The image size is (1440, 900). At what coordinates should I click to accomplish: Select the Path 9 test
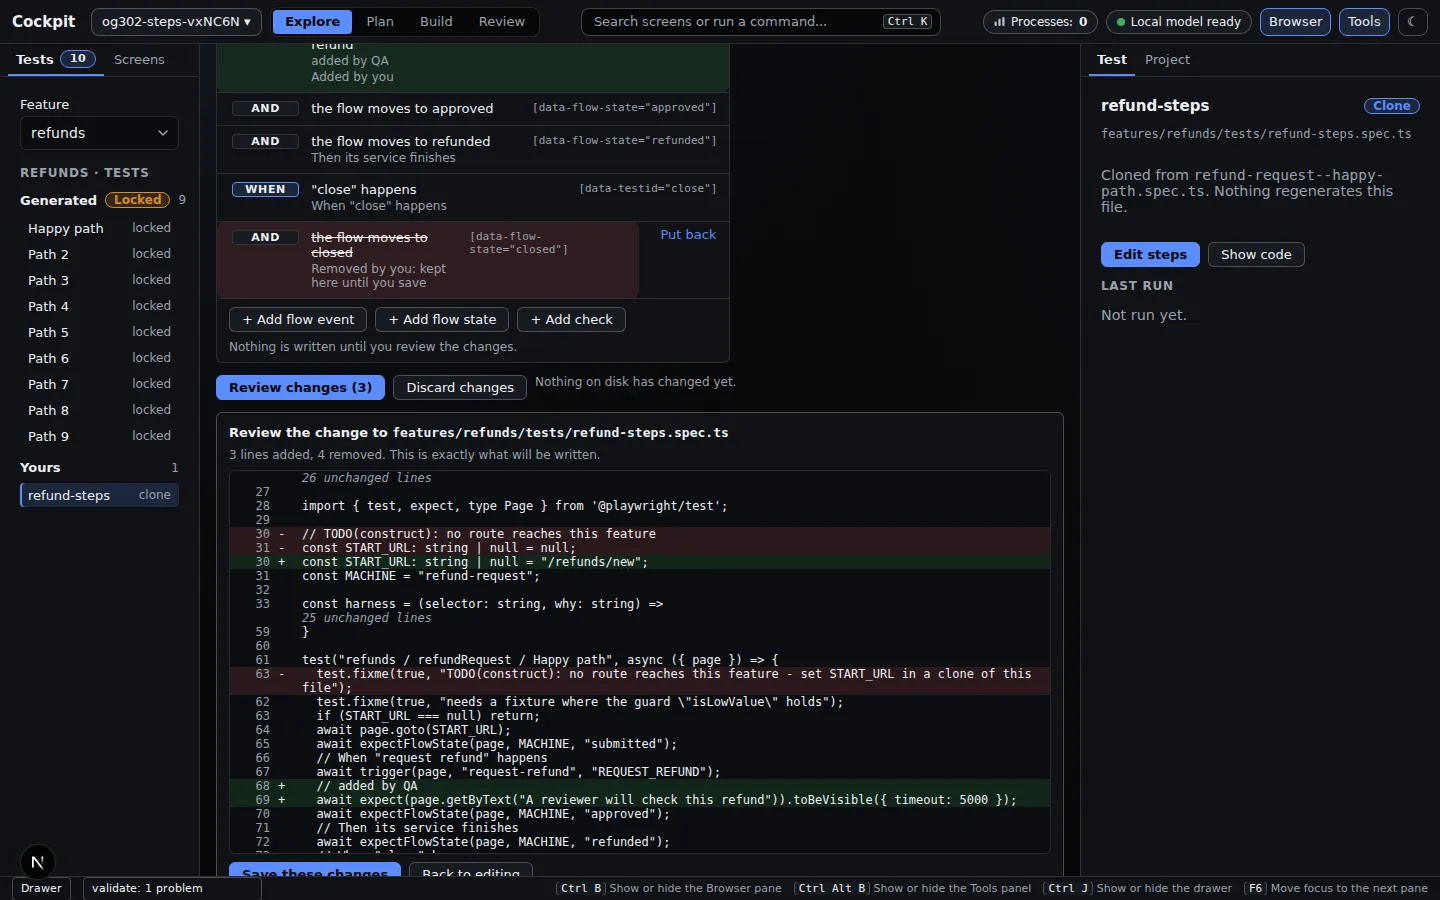pyautogui.click(x=99, y=436)
